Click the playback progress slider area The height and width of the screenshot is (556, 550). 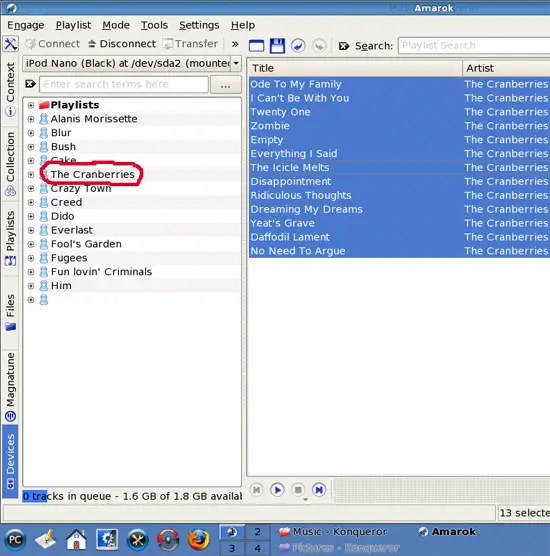coord(441,490)
